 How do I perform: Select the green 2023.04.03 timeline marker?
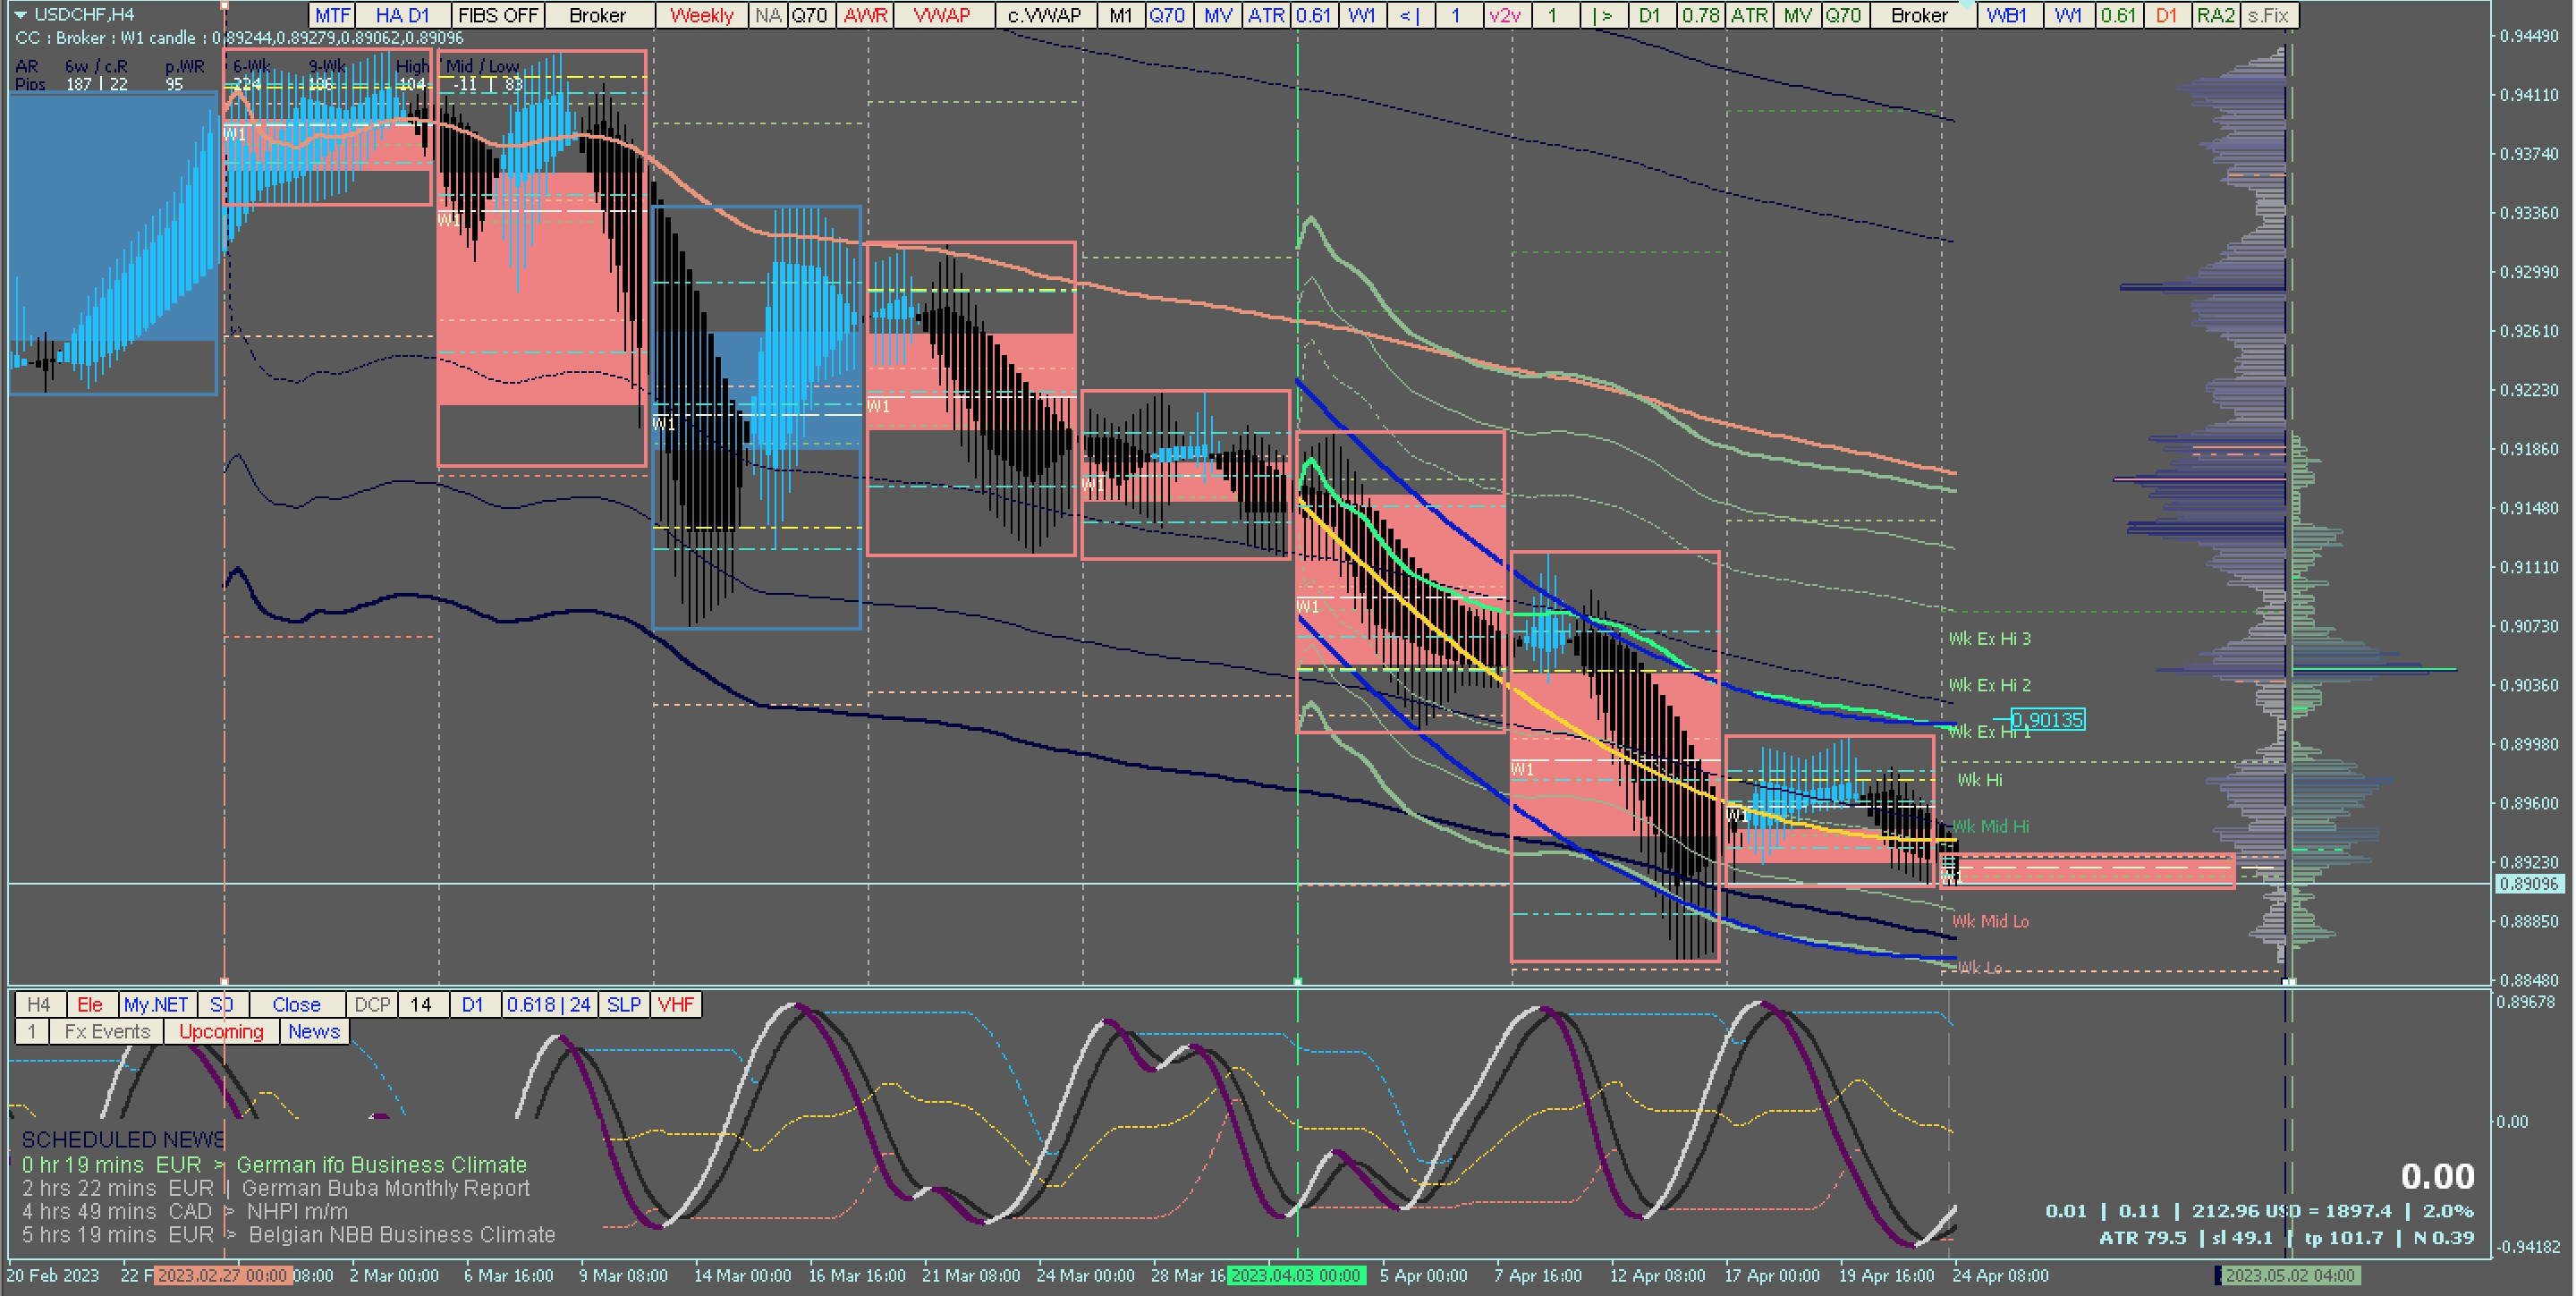coord(1295,1275)
